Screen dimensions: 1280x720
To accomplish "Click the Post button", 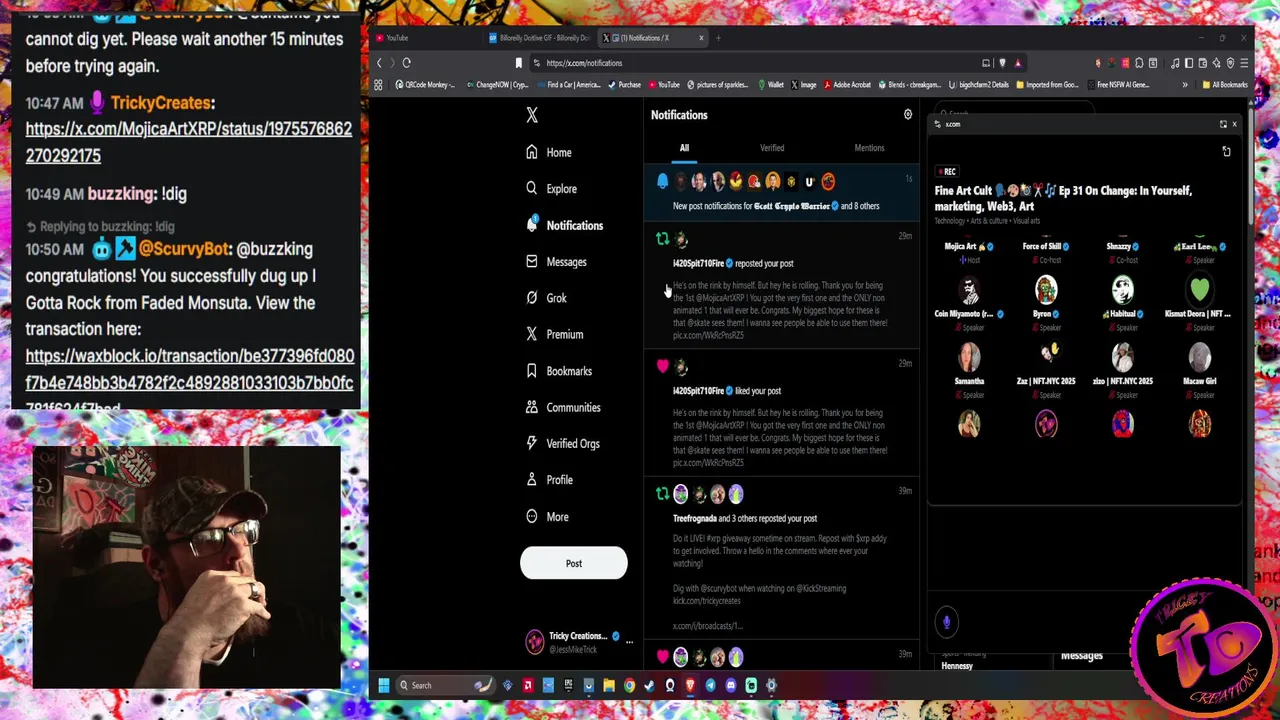I will click(574, 563).
